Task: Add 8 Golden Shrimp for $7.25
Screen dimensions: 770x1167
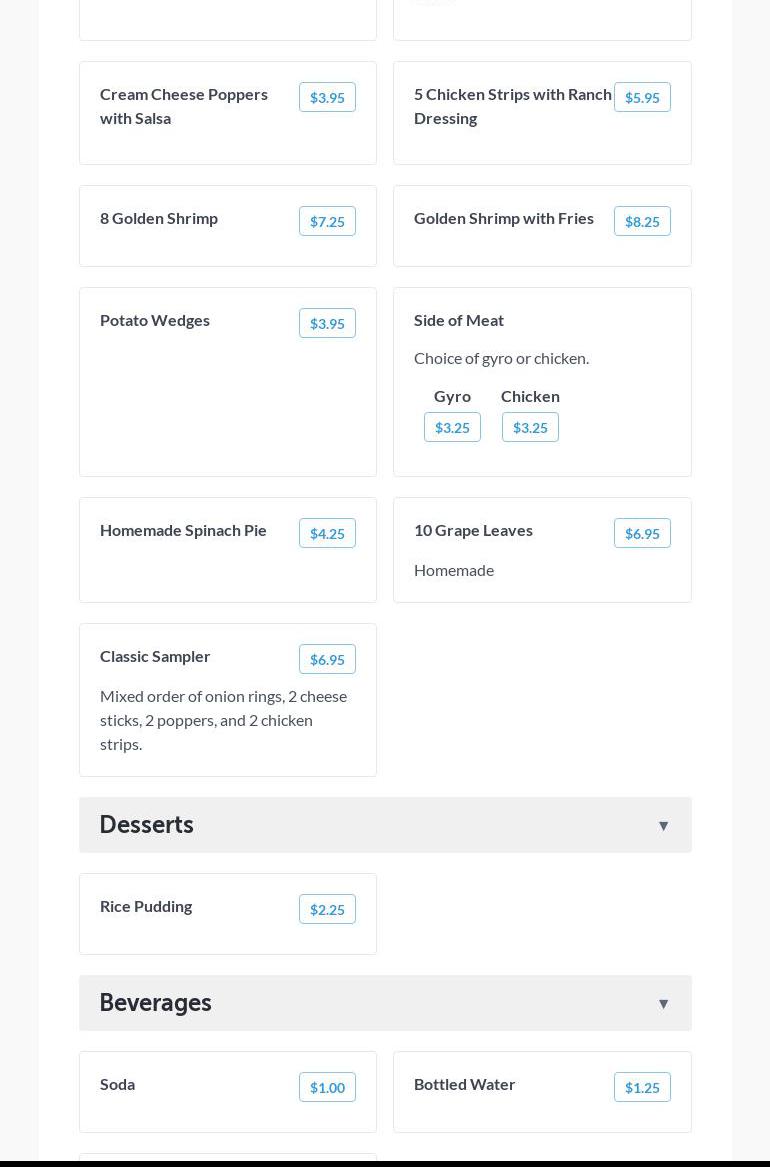Action: pyautogui.click(x=327, y=221)
